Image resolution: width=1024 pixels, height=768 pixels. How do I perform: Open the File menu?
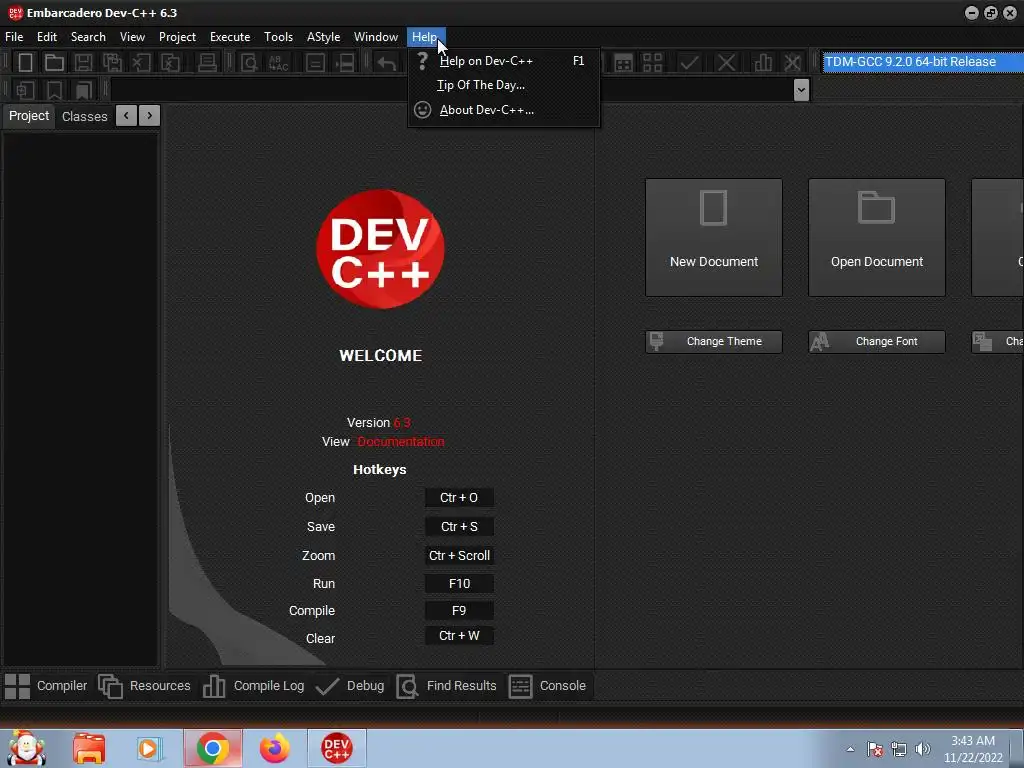(14, 37)
